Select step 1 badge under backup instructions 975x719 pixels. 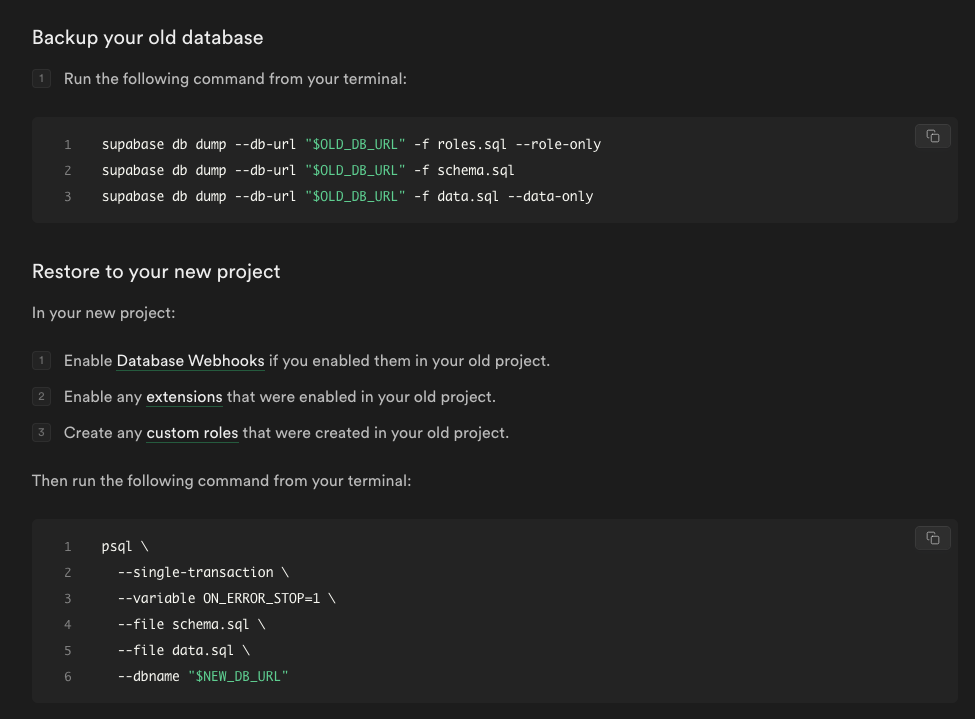[41, 78]
